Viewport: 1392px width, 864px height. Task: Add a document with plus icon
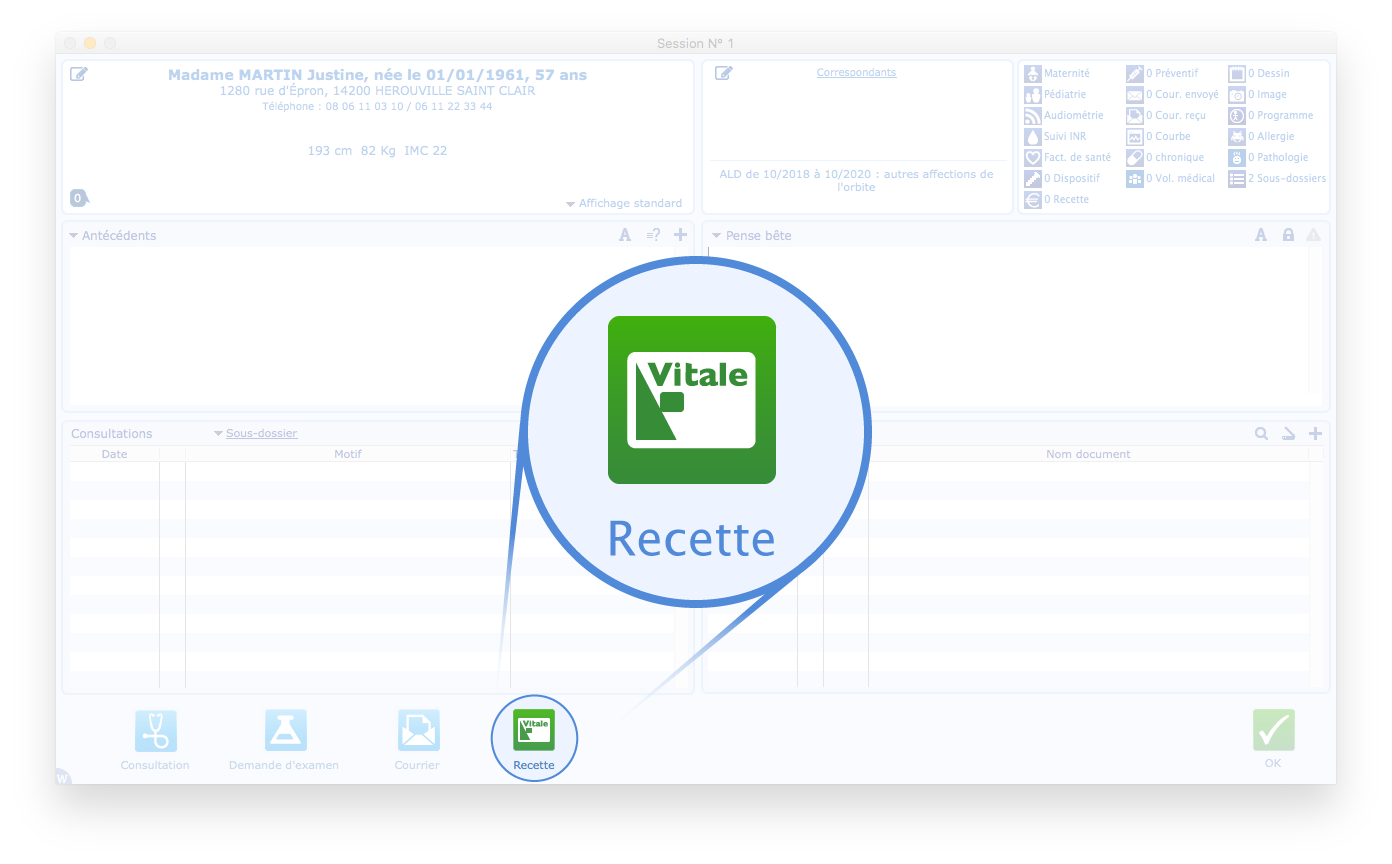pos(1315,434)
